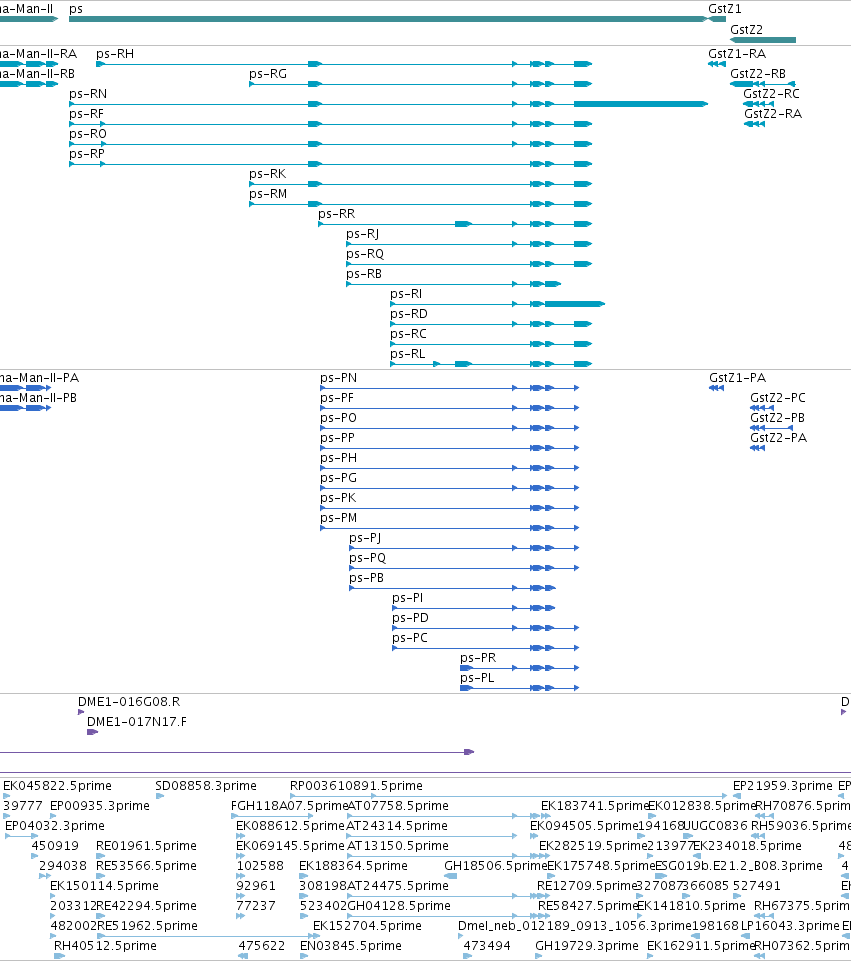The image size is (851, 961).
Task: Select the ps-PK protein label
Action: [338, 498]
